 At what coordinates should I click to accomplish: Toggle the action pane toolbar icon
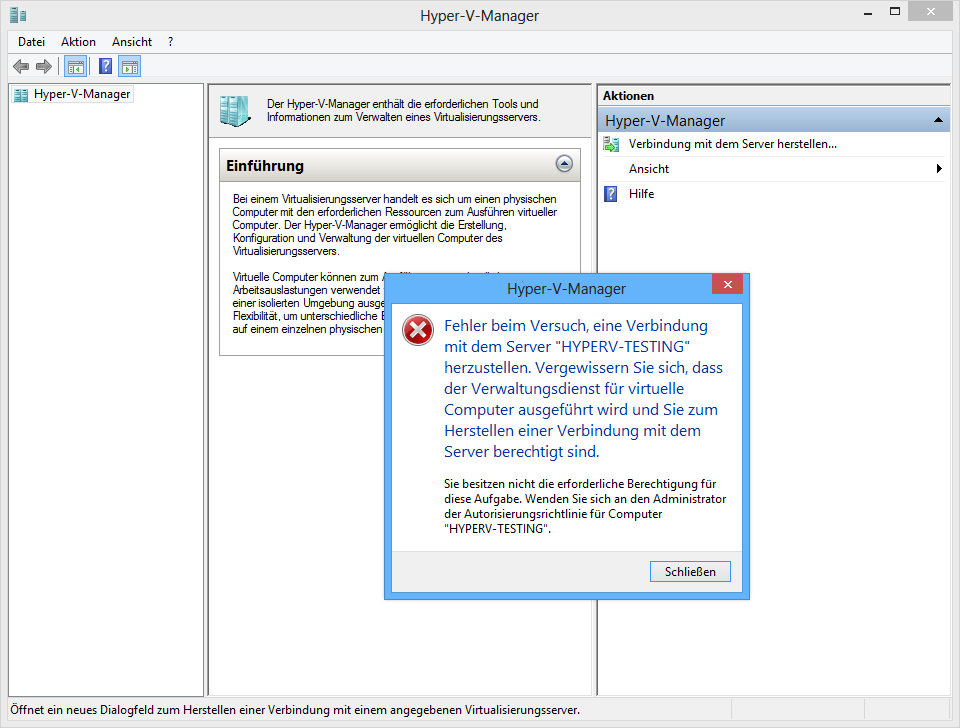[x=130, y=67]
